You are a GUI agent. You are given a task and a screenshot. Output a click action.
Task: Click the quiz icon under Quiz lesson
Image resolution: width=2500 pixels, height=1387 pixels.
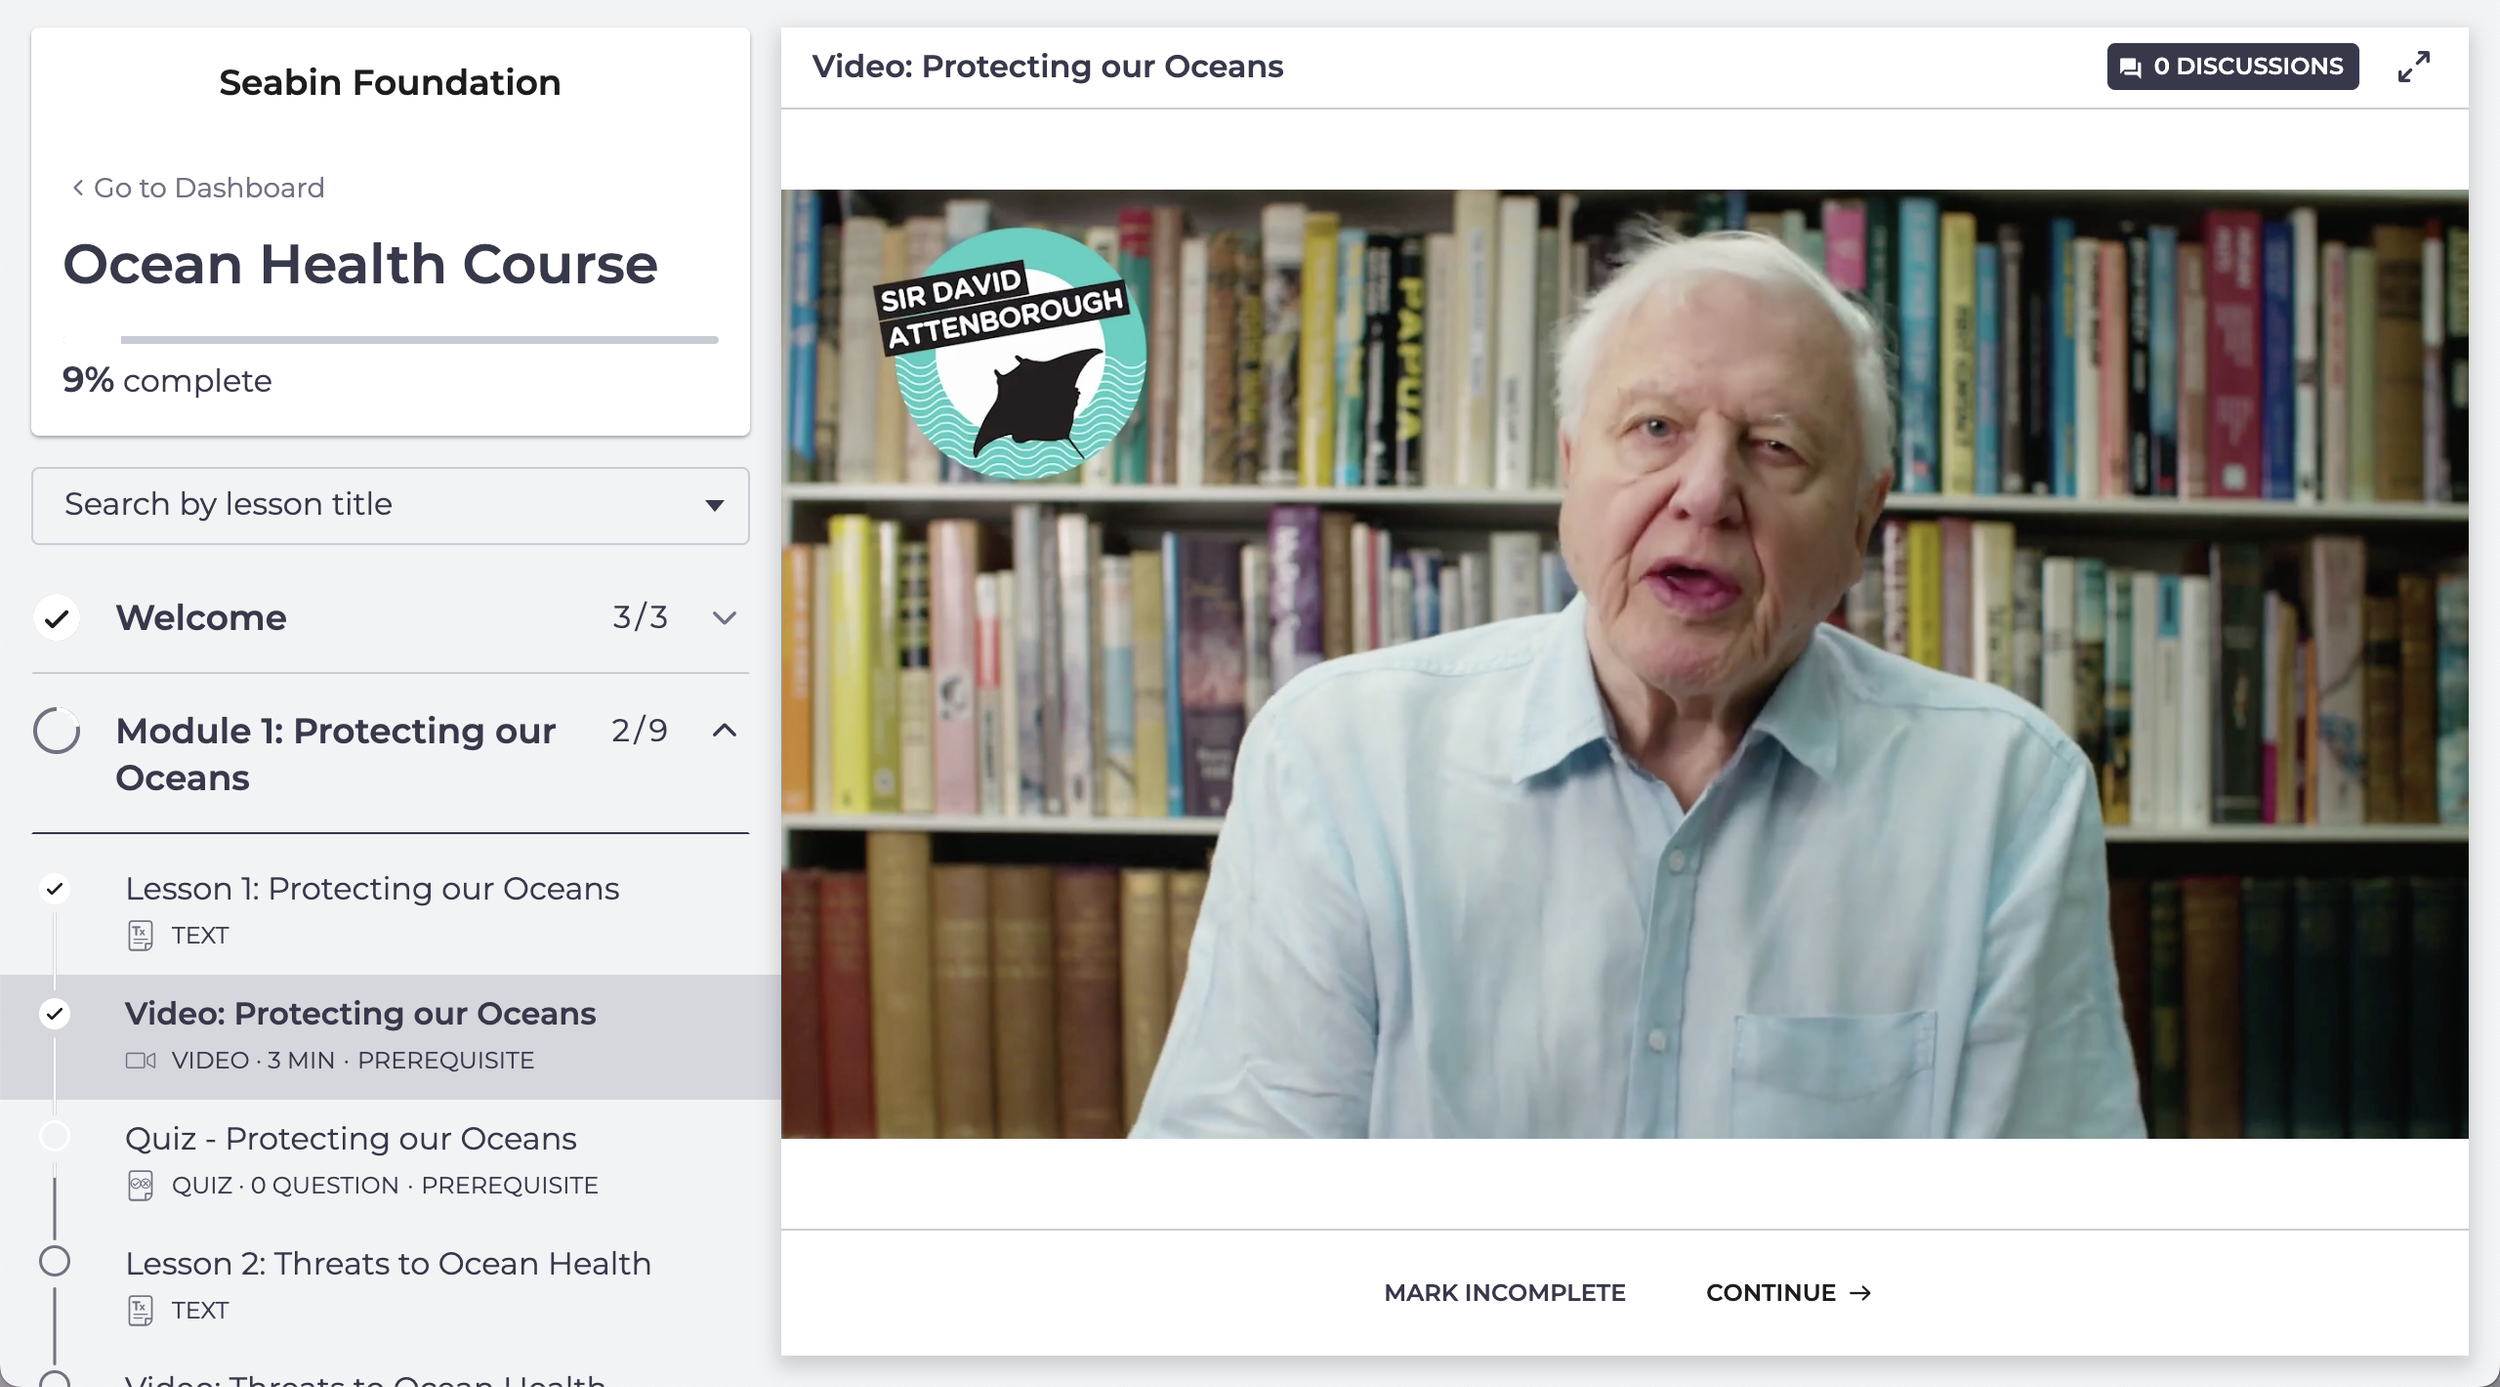[140, 1185]
